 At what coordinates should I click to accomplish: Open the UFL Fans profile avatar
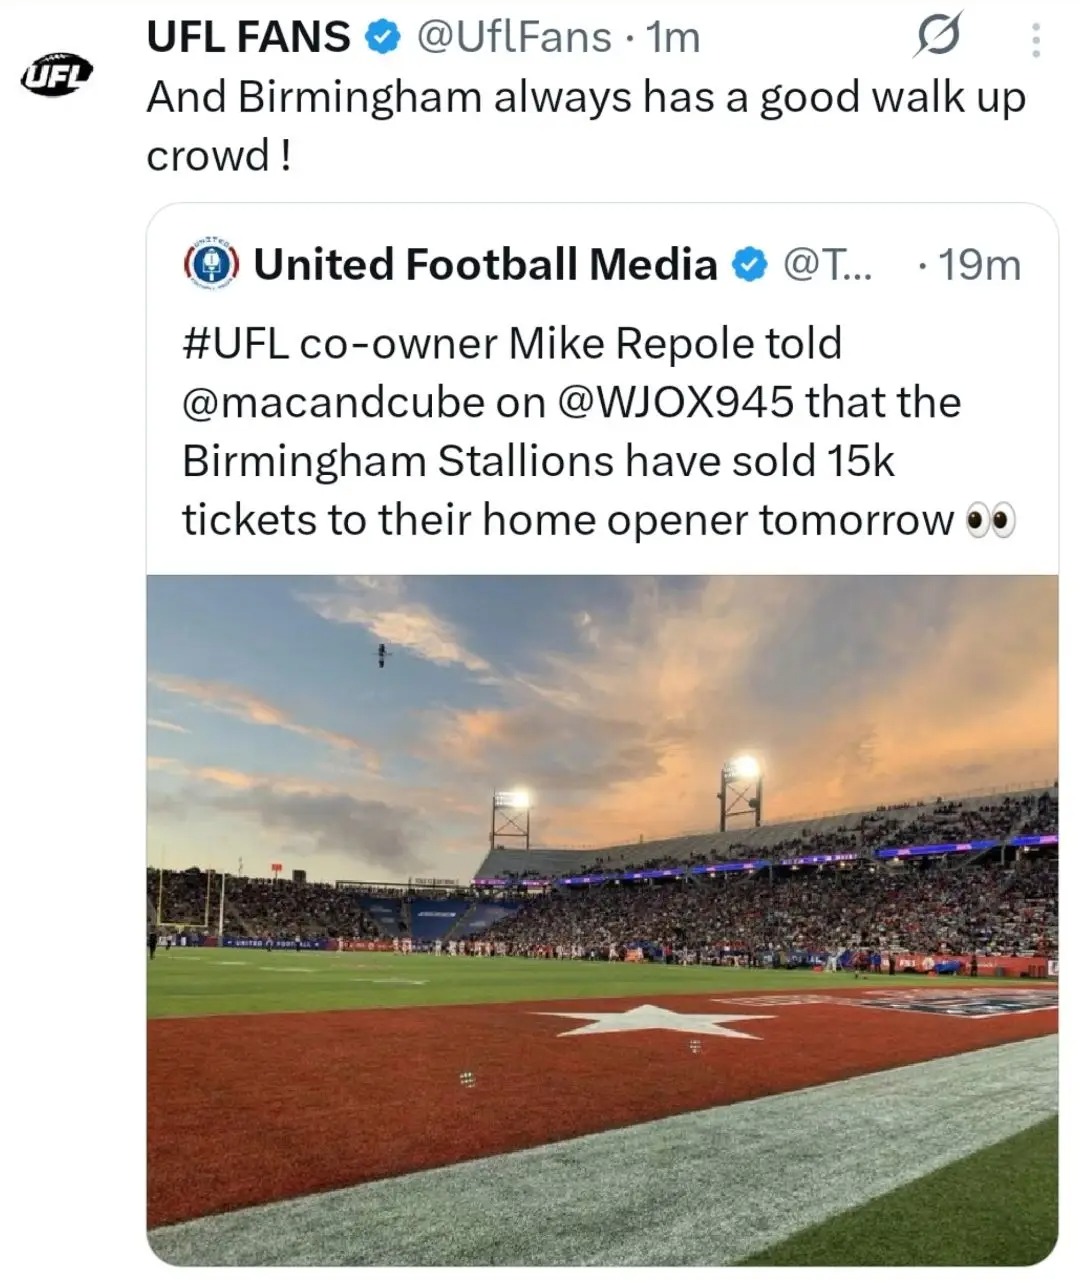[x=57, y=76]
